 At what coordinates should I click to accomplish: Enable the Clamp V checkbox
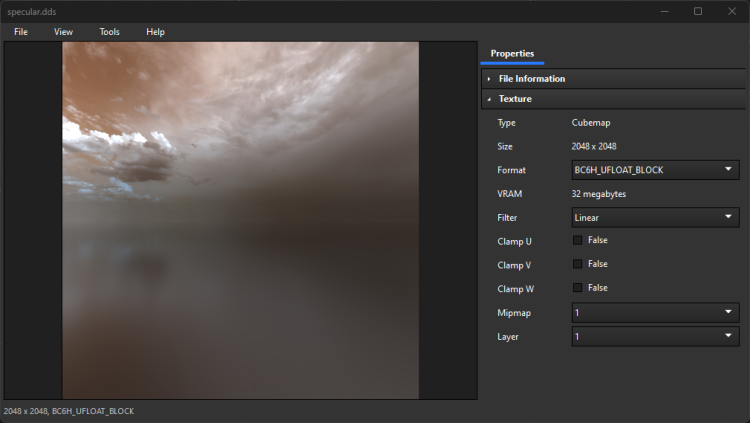[577, 264]
